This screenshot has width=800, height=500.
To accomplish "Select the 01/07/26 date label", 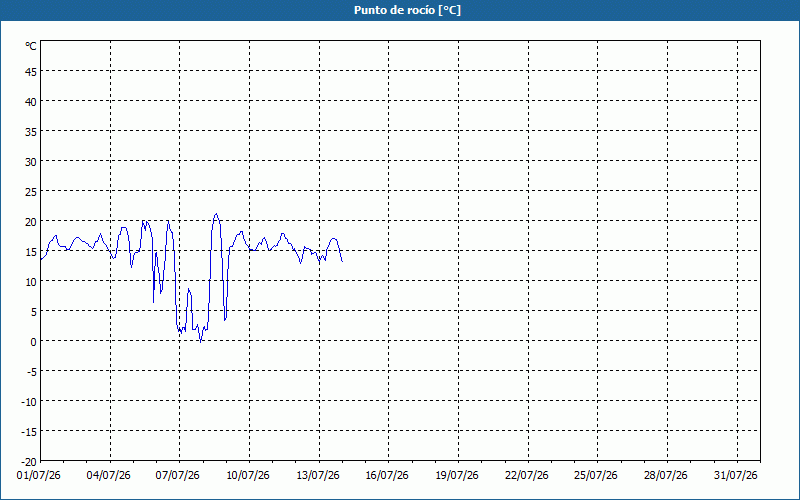I will (39, 476).
